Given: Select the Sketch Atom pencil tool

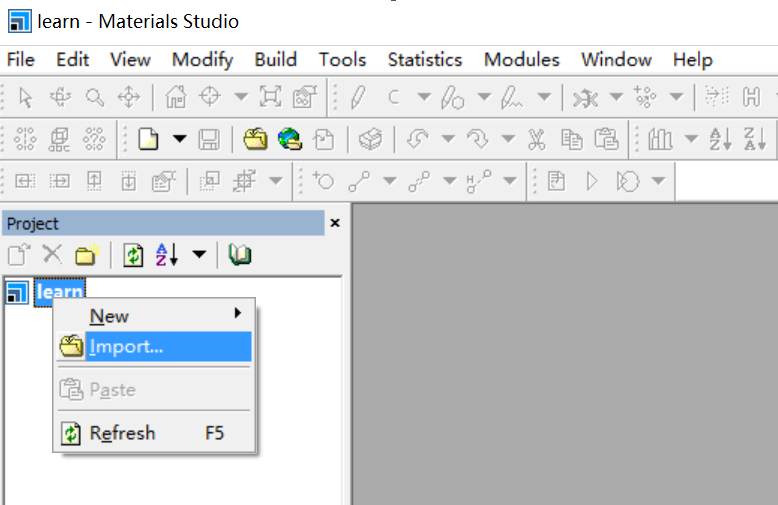Looking at the screenshot, I should coord(358,97).
